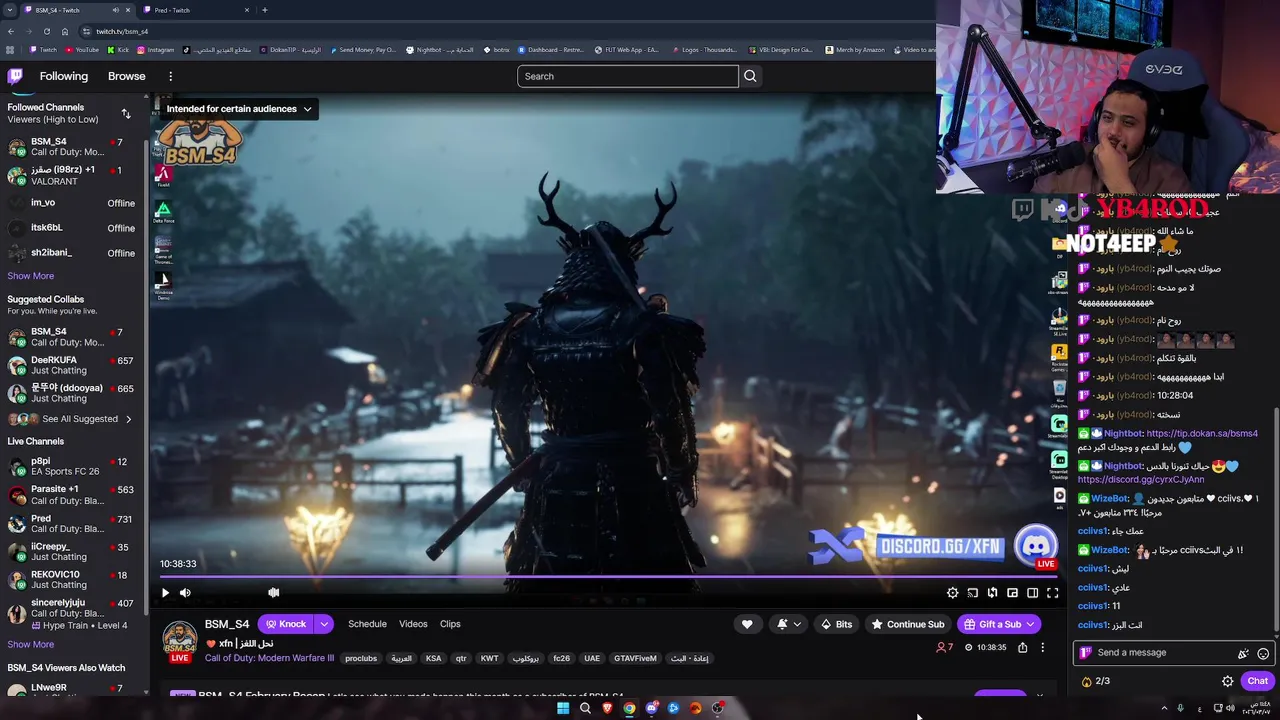The height and width of the screenshot is (720, 1280).
Task: Open the more options dots under player
Action: pyautogui.click(x=1042, y=647)
